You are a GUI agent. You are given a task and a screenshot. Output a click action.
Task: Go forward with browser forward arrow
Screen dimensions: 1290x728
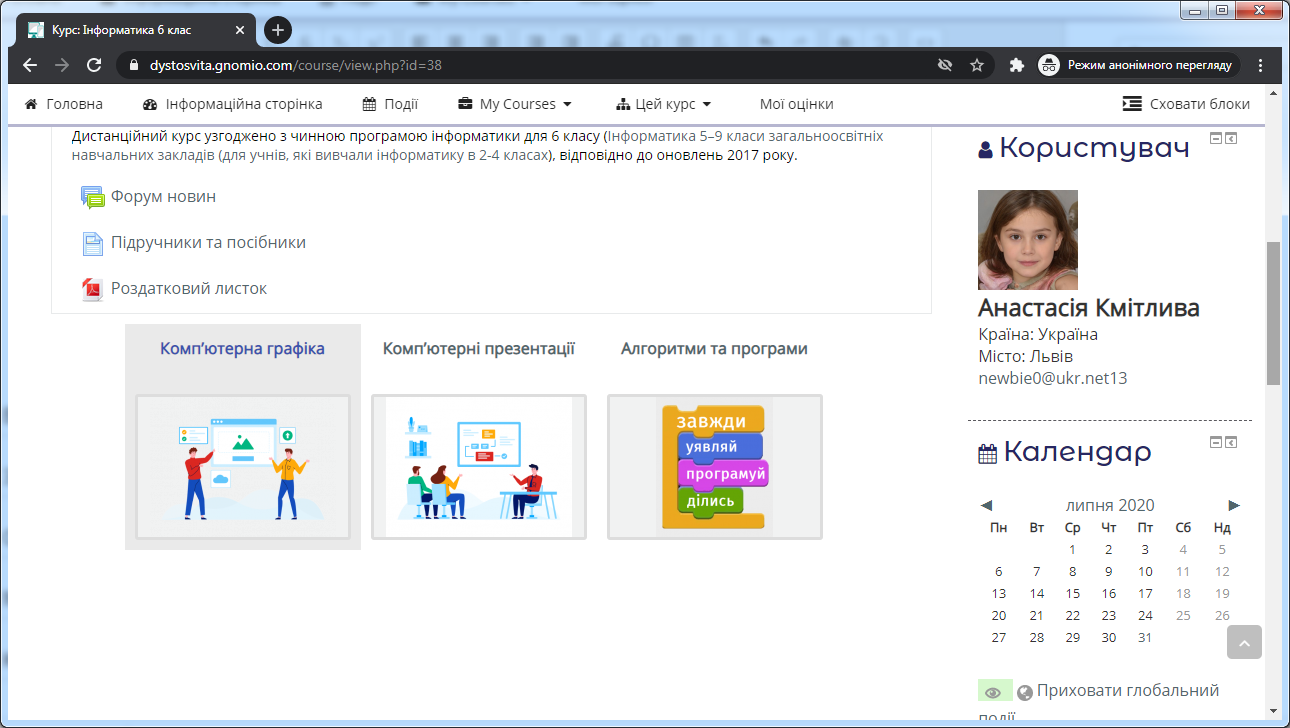tap(62, 65)
